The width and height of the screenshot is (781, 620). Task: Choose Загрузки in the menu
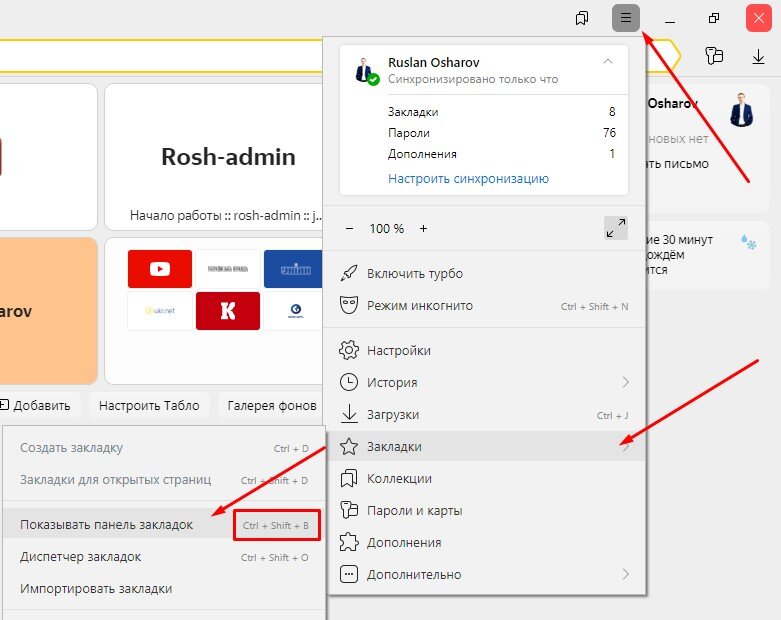[x=484, y=414]
